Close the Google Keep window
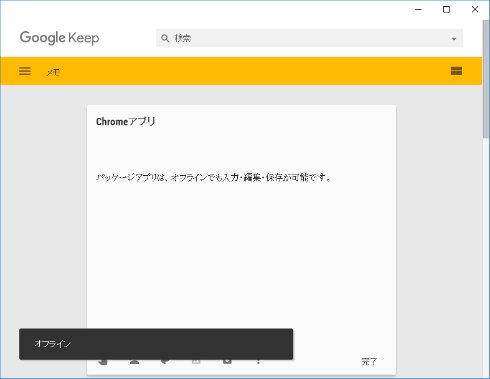Viewport: 490px width, 379px height. pyautogui.click(x=475, y=9)
